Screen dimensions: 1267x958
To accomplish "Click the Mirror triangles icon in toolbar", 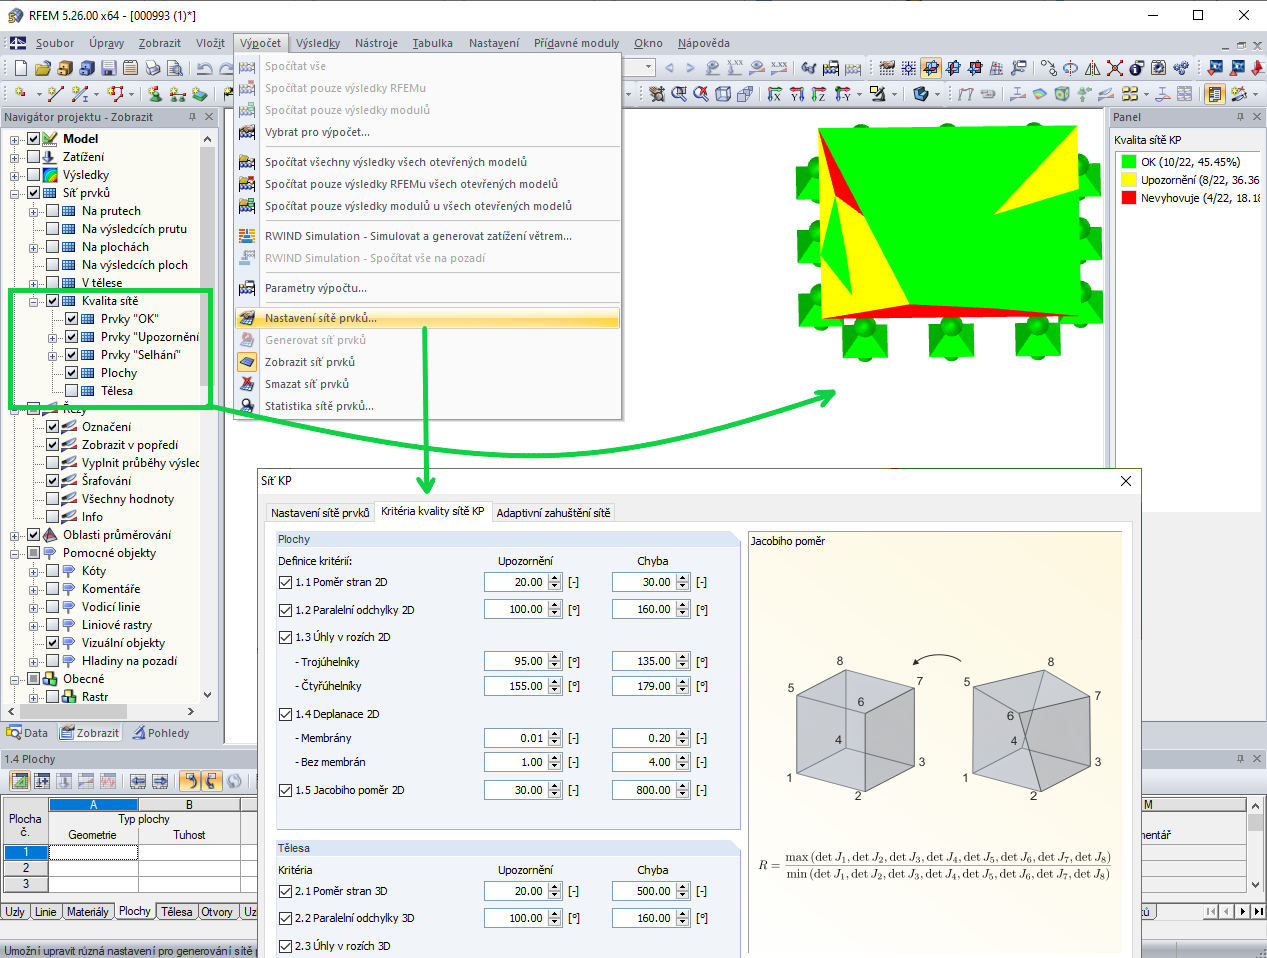I will (x=1093, y=68).
